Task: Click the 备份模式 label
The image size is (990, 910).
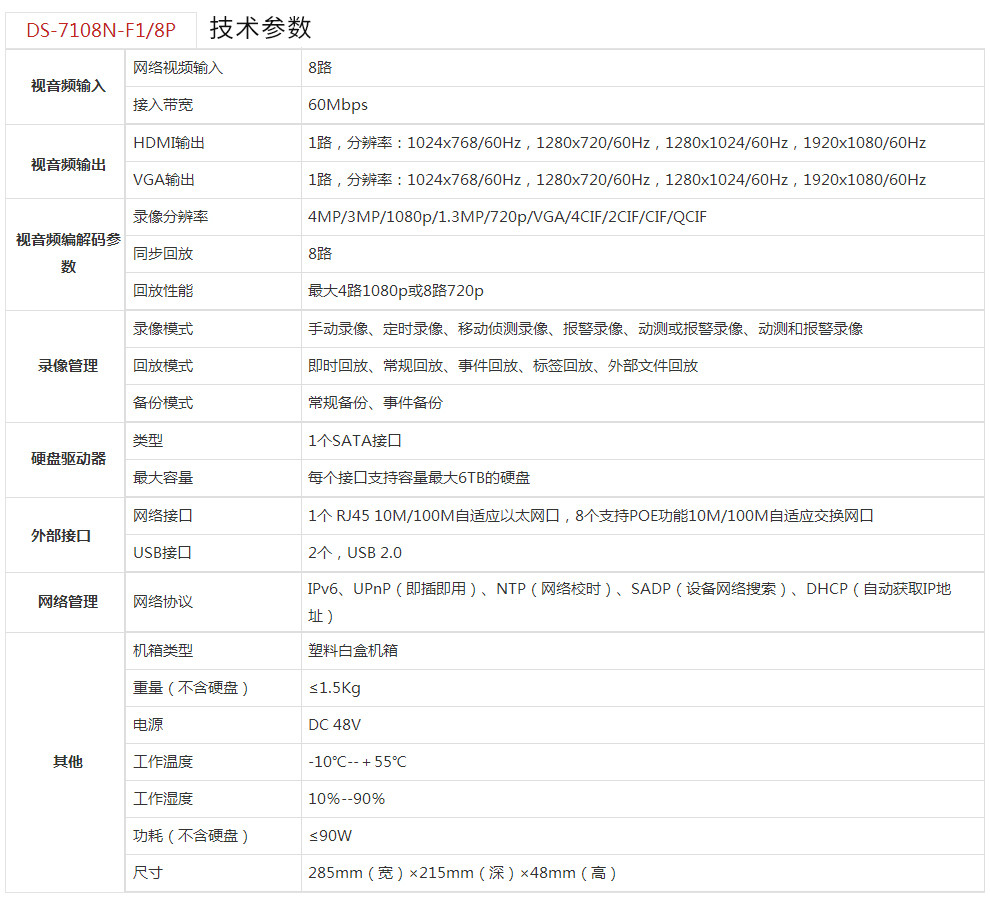Action: 163,403
